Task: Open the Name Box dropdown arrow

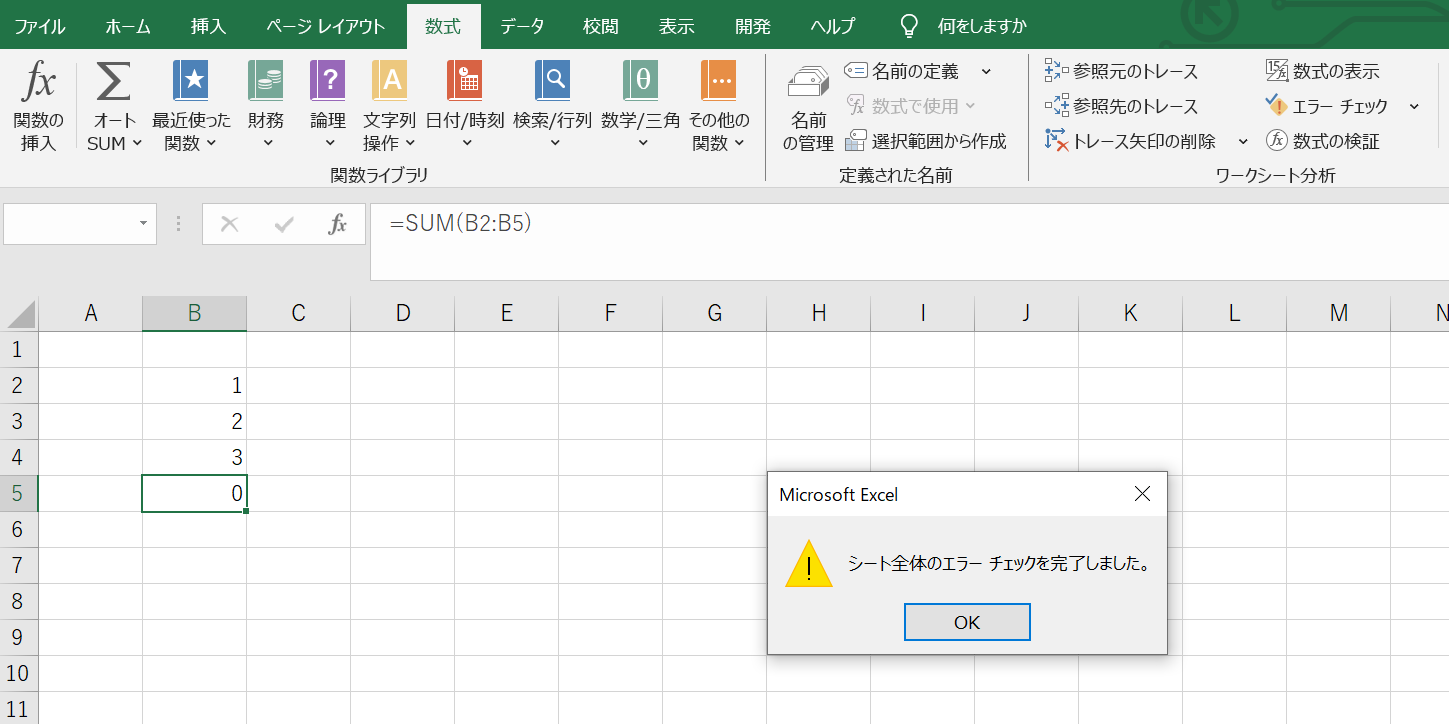Action: click(144, 224)
